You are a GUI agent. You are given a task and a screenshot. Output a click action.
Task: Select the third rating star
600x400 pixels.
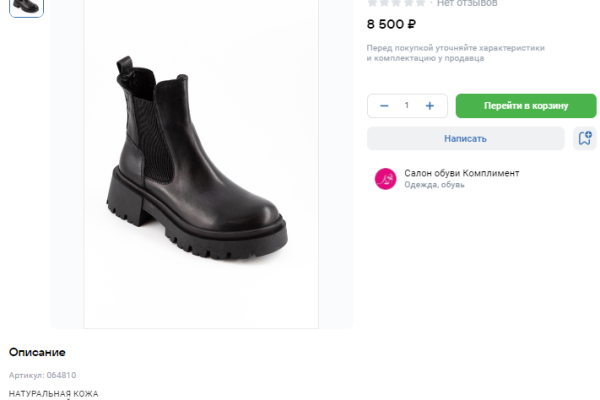coord(396,3)
